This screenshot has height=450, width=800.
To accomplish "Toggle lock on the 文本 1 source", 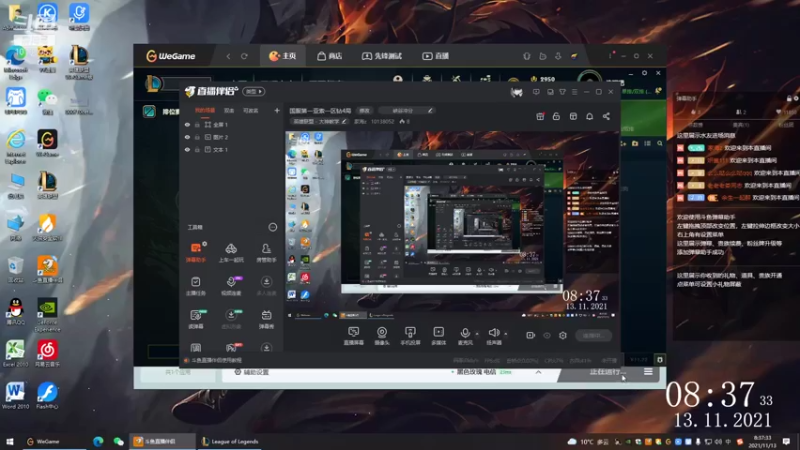I will (x=197, y=149).
